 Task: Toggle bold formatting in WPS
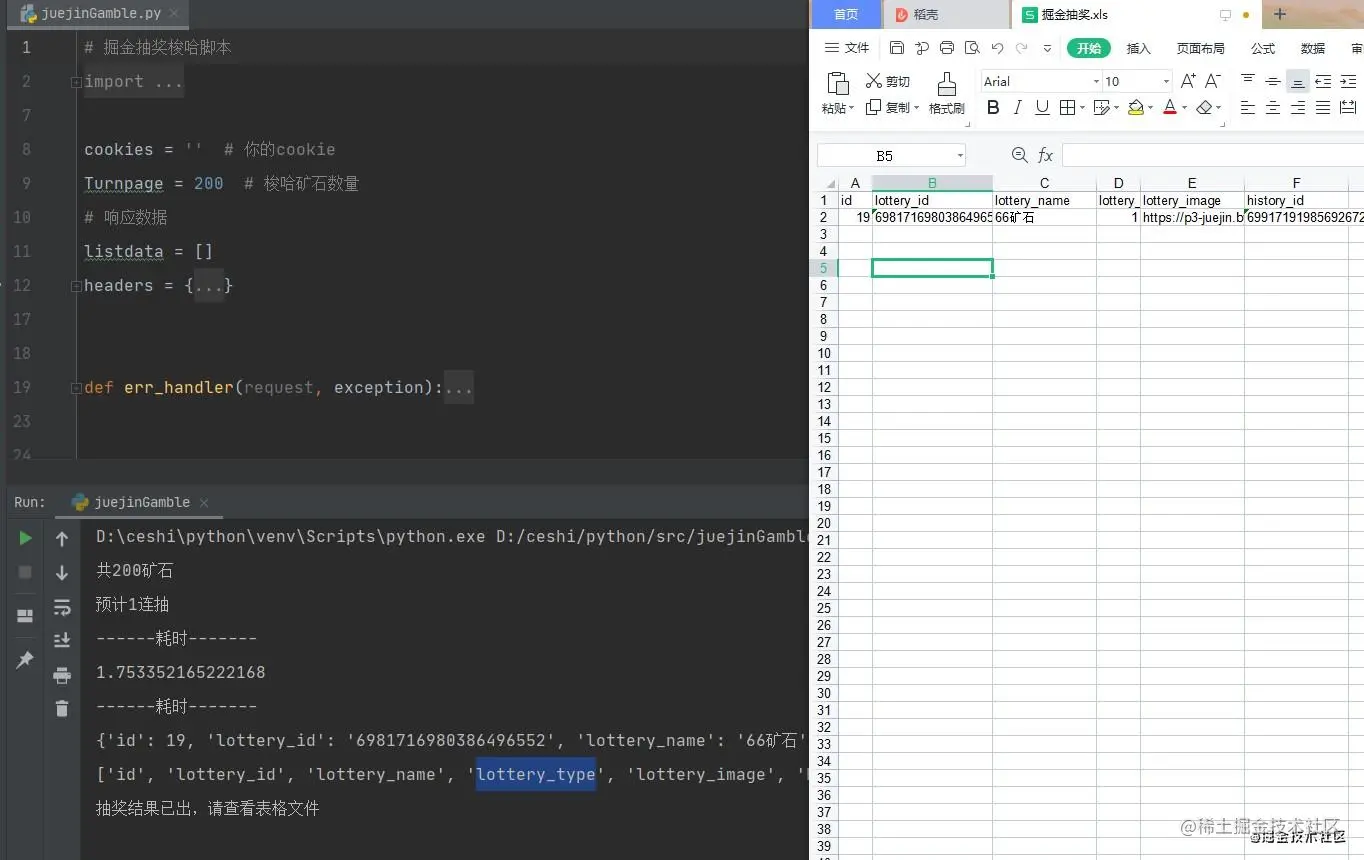pos(993,107)
